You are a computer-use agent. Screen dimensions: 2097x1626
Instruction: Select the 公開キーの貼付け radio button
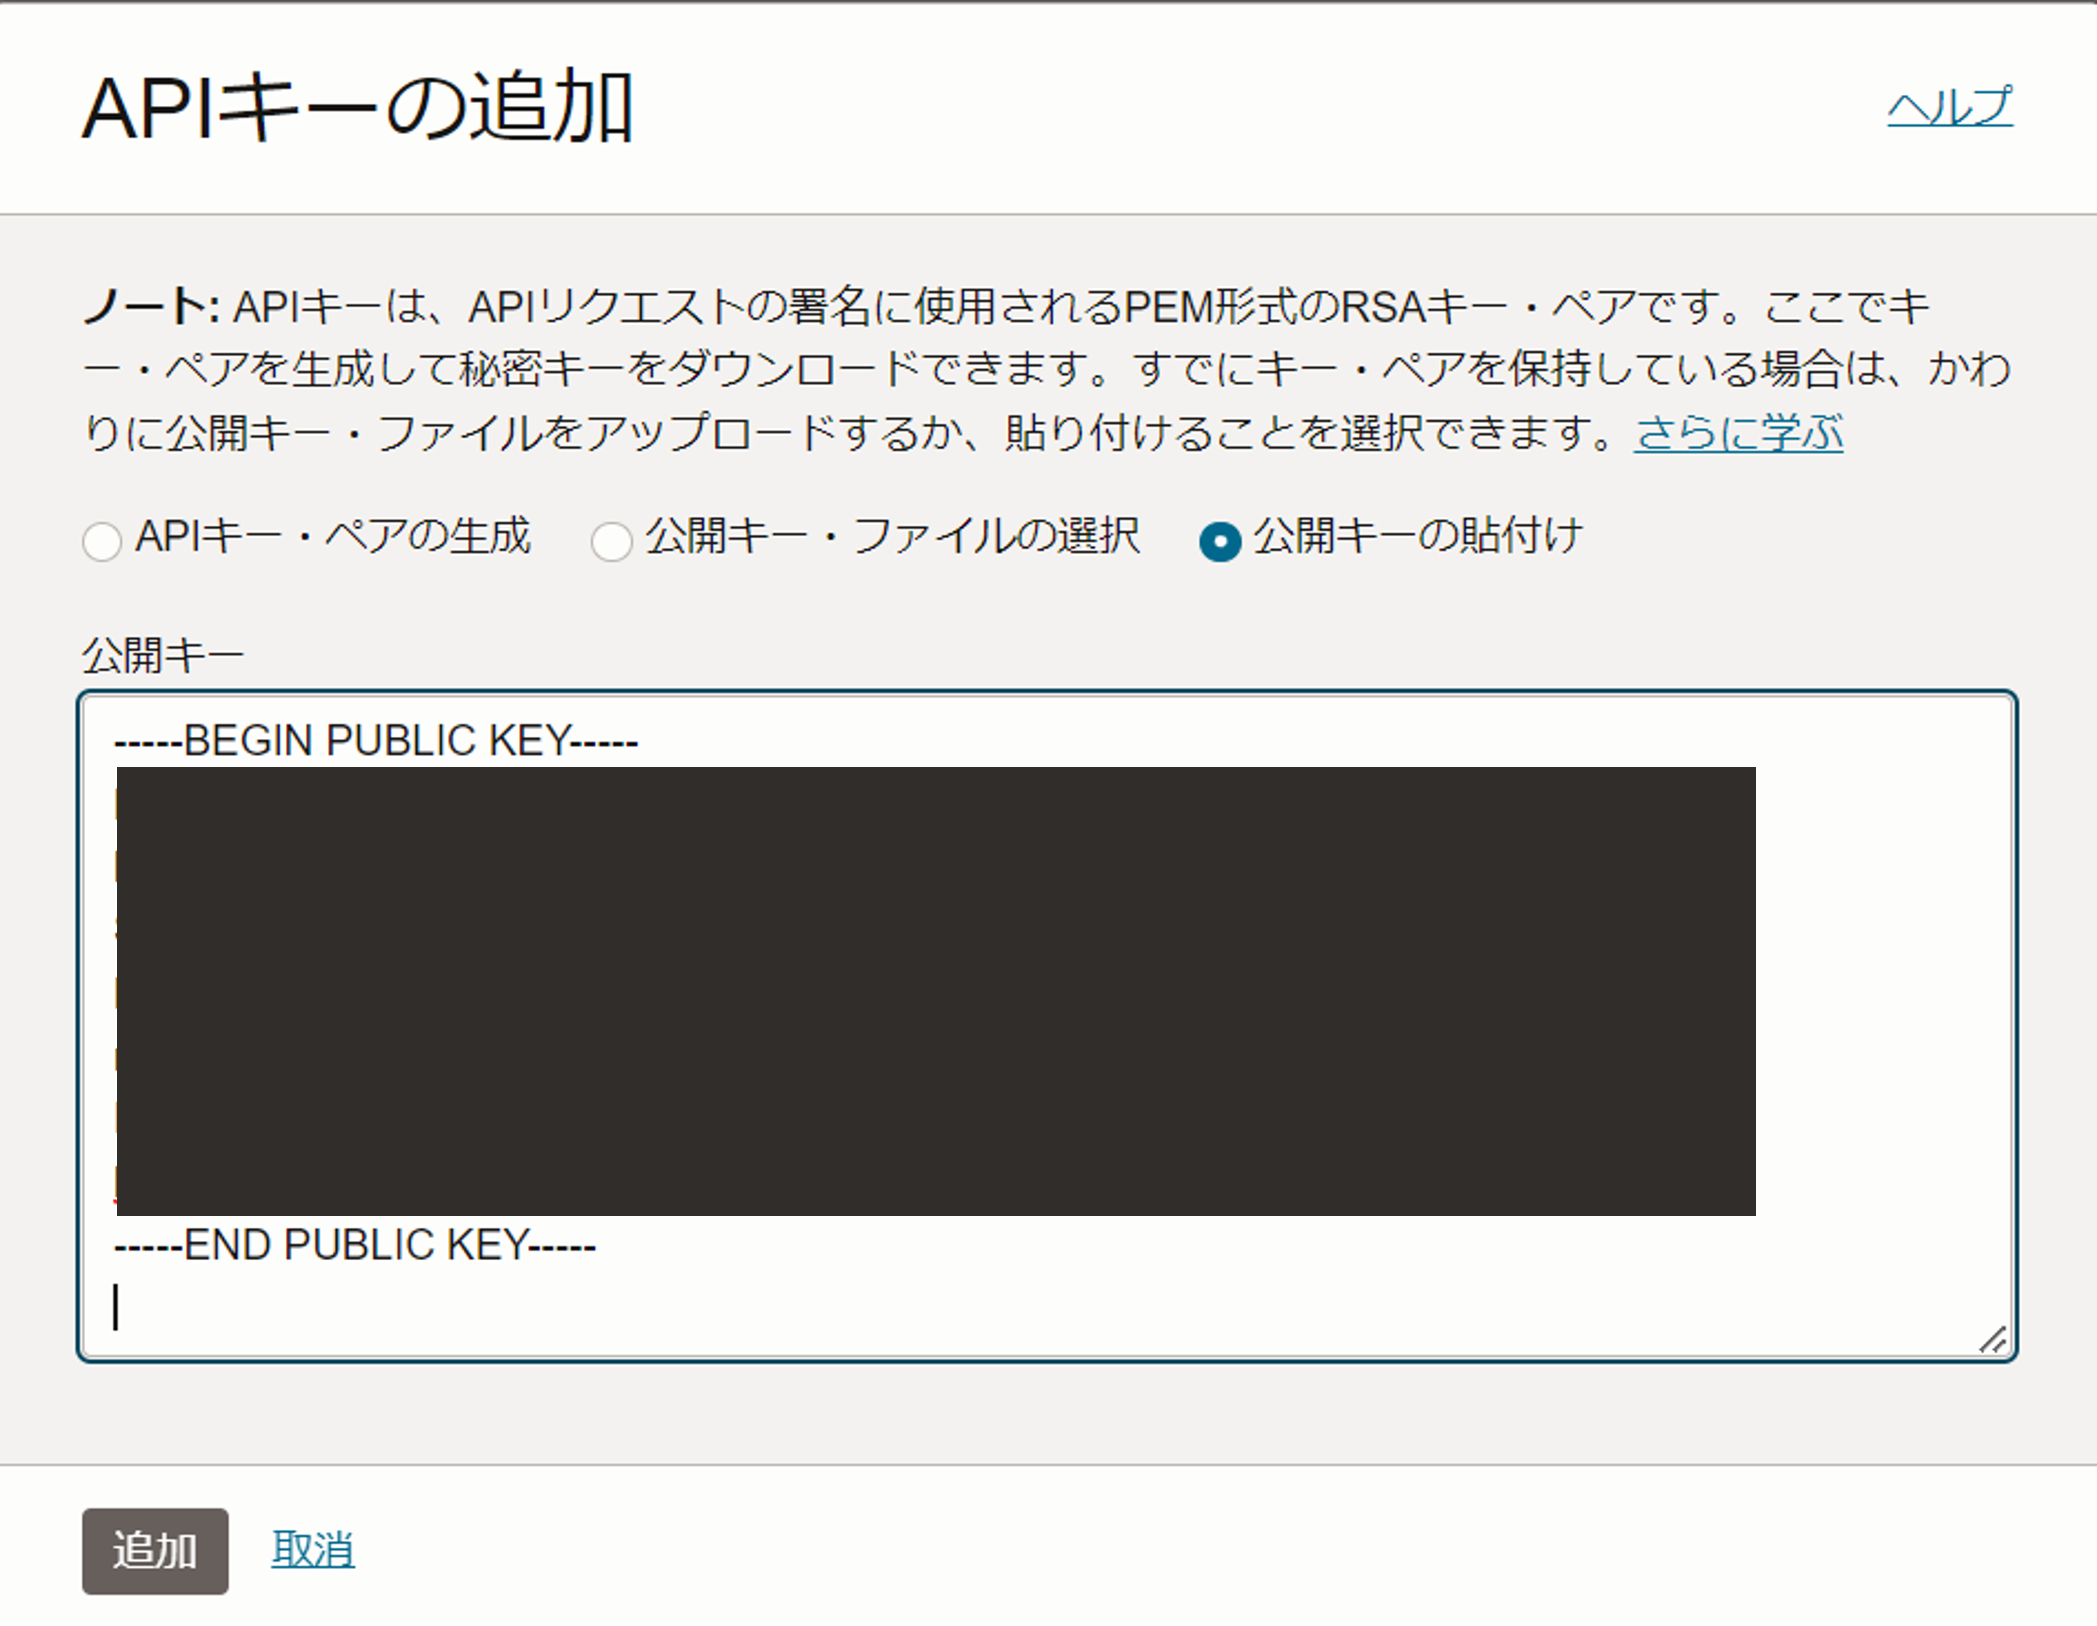click(x=1219, y=541)
